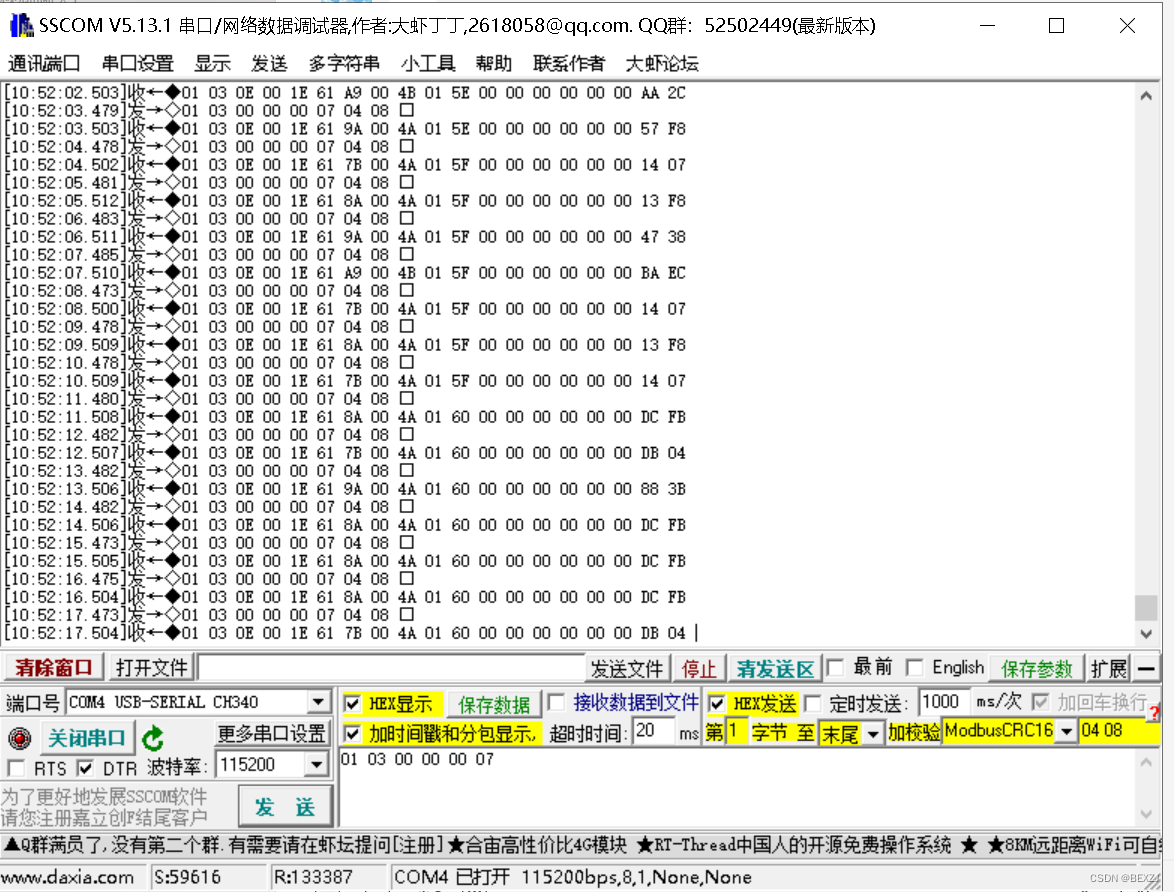Viewport: 1174px width, 892px height.
Task: Click 发送文件 send file button
Action: 627,668
